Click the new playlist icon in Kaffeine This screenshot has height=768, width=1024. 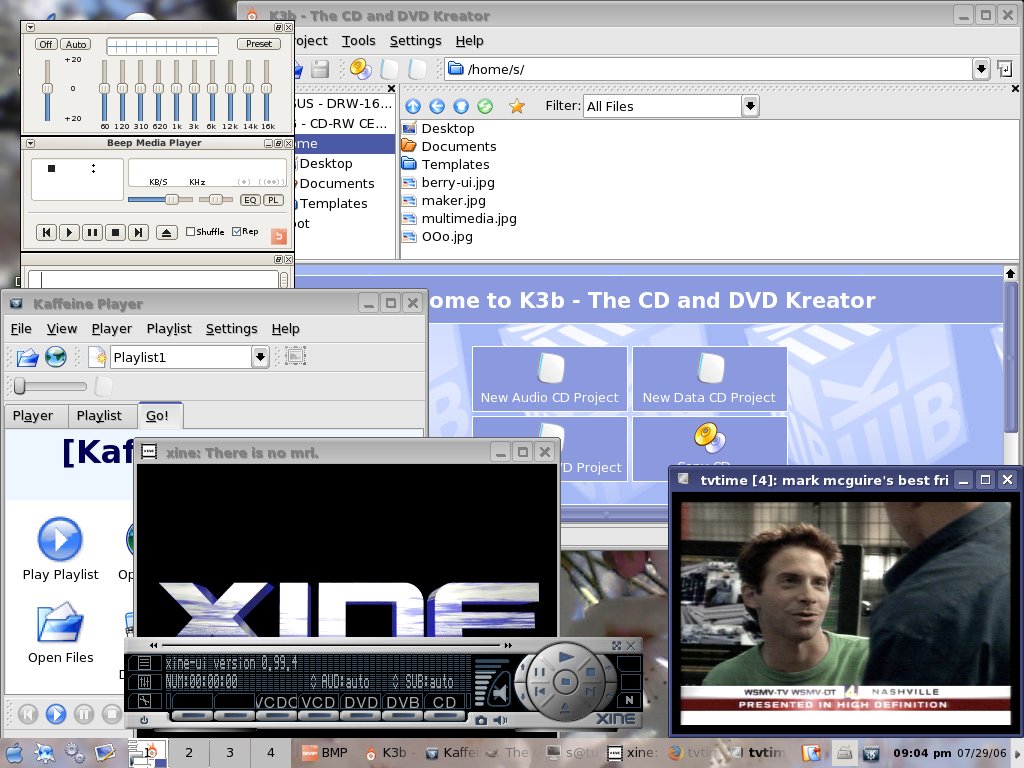97,357
